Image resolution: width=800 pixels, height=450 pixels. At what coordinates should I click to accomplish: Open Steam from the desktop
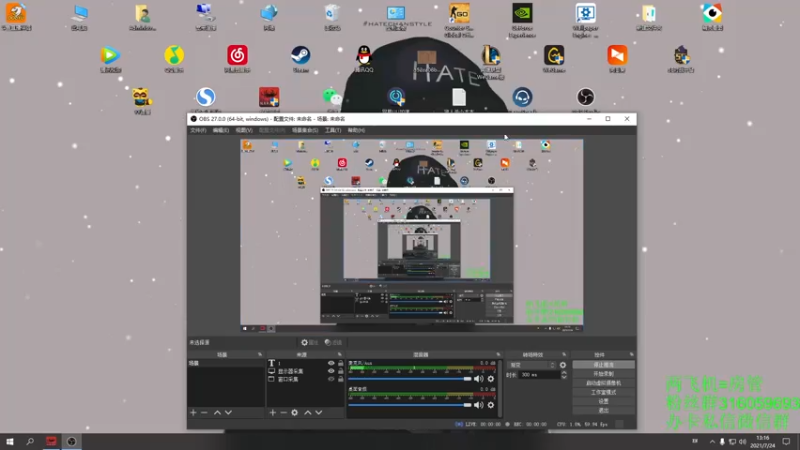coord(301,59)
